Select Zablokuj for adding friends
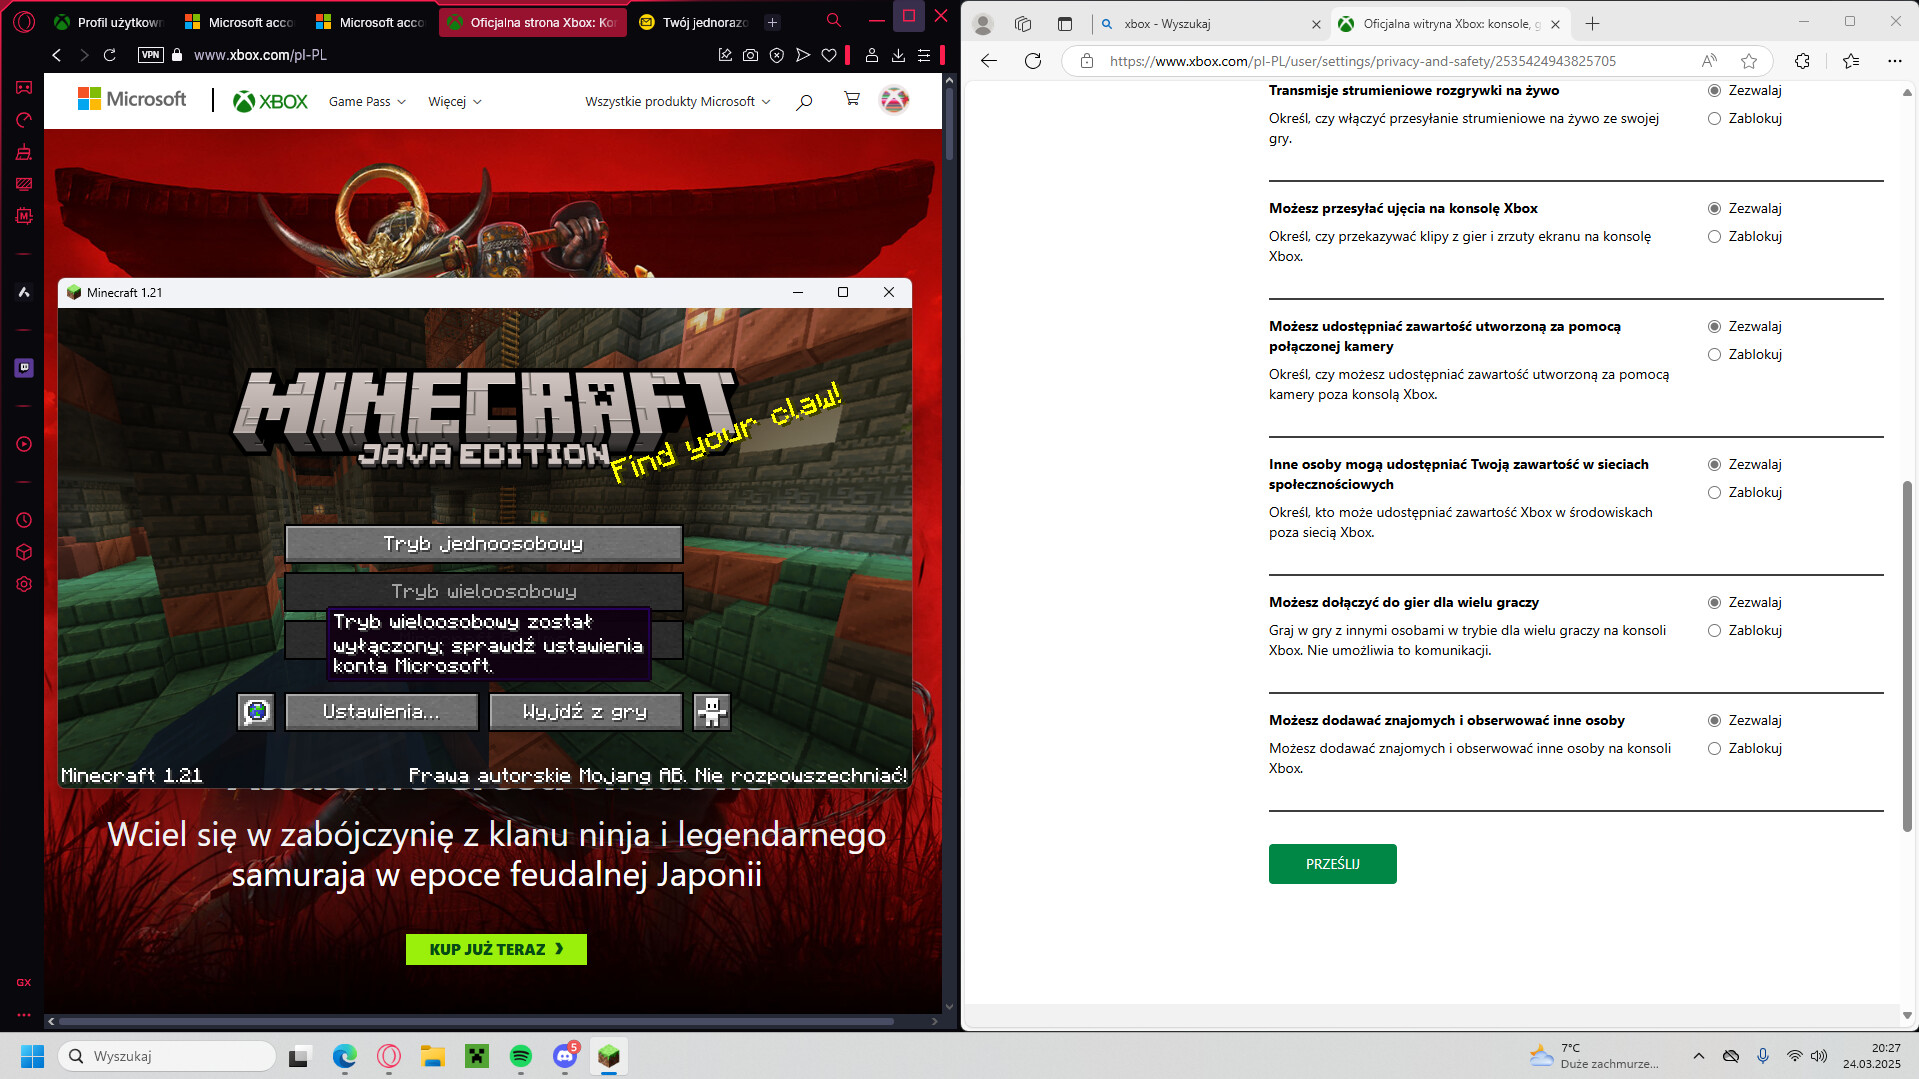This screenshot has height=1079, width=1919. click(x=1714, y=749)
